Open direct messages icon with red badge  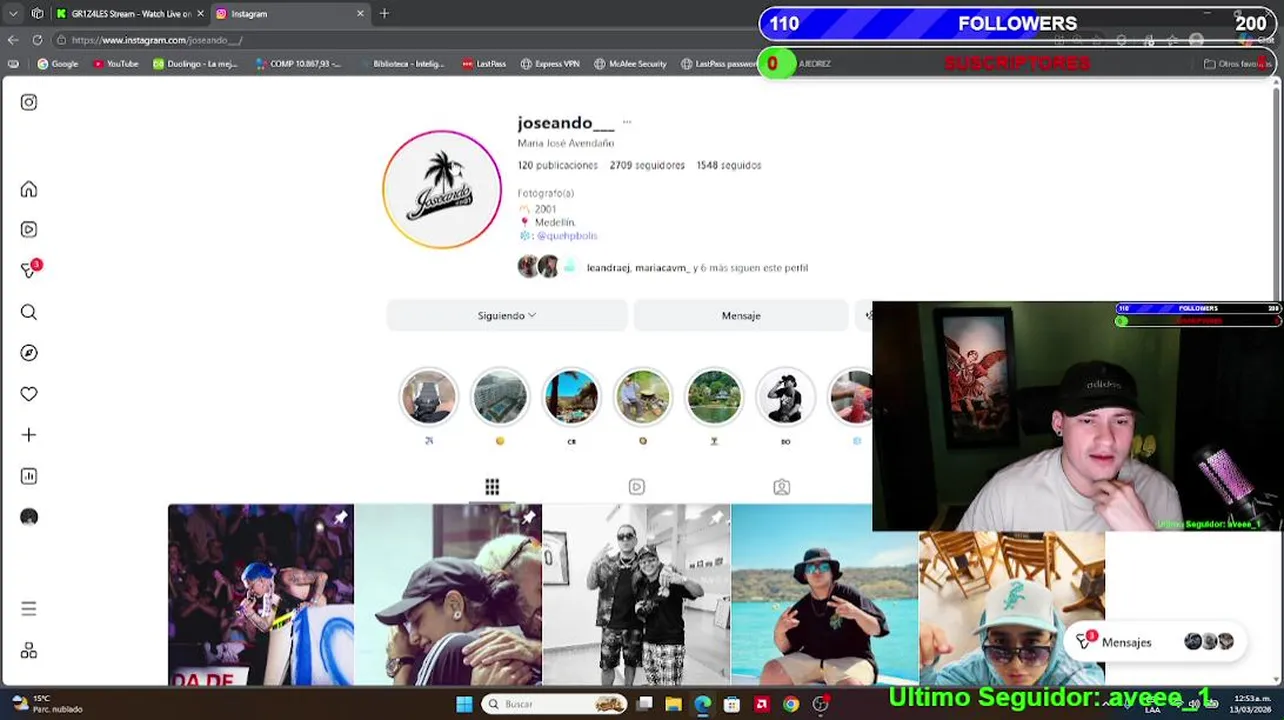click(x=30, y=270)
